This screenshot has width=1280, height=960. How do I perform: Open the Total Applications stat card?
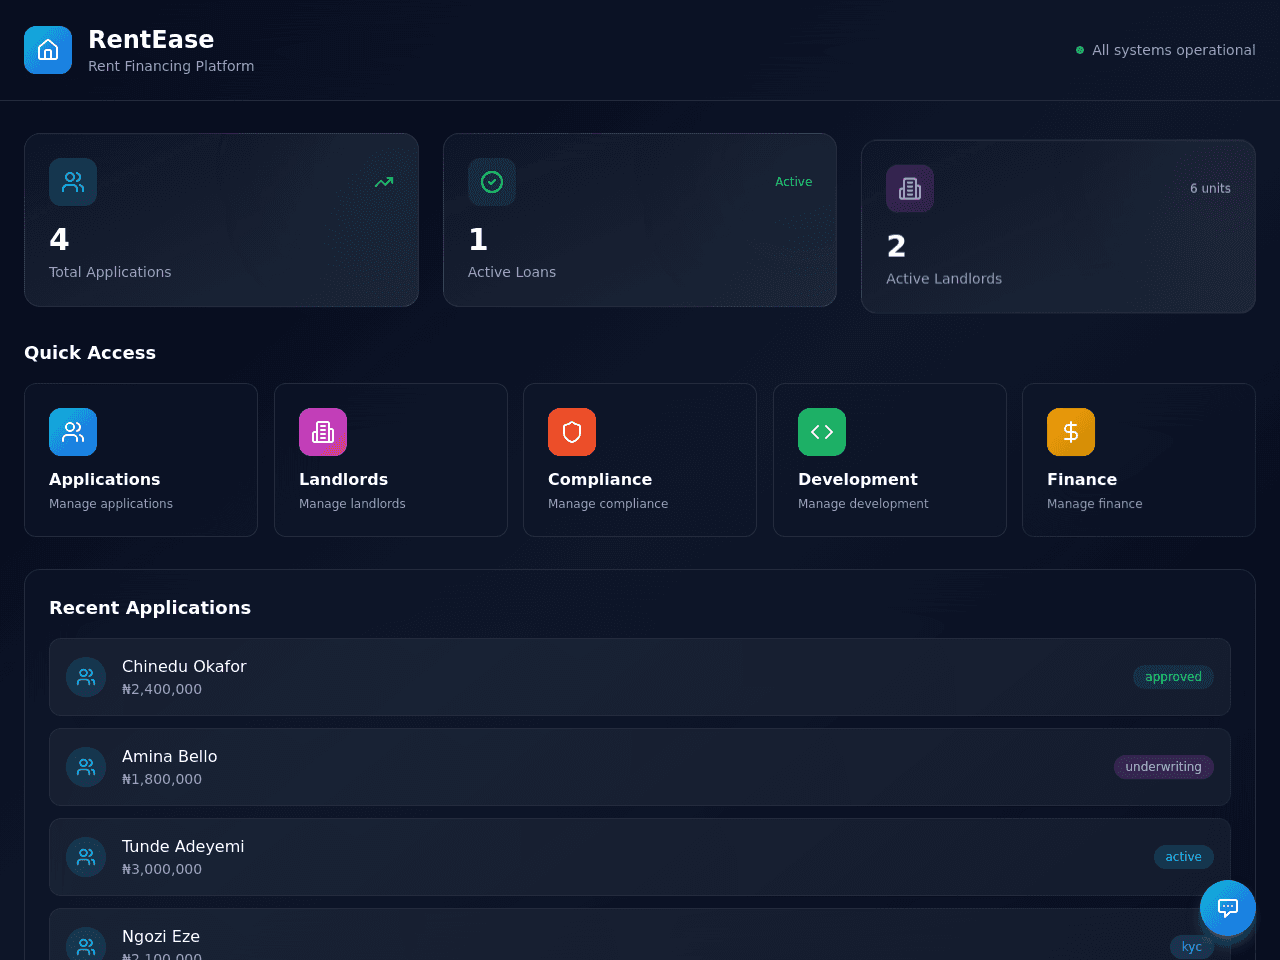221,220
